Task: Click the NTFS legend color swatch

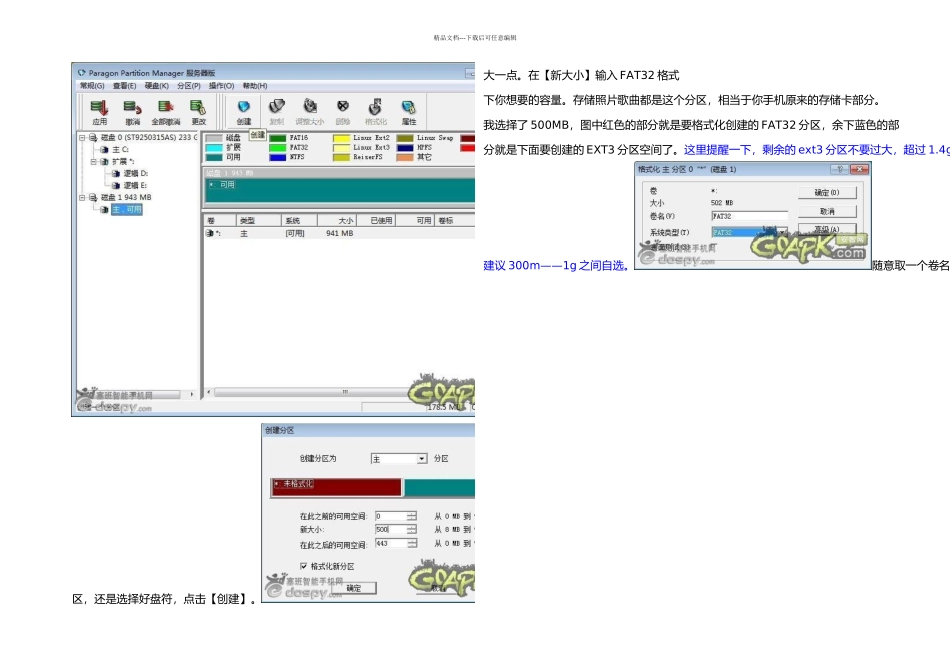Action: [x=277, y=158]
